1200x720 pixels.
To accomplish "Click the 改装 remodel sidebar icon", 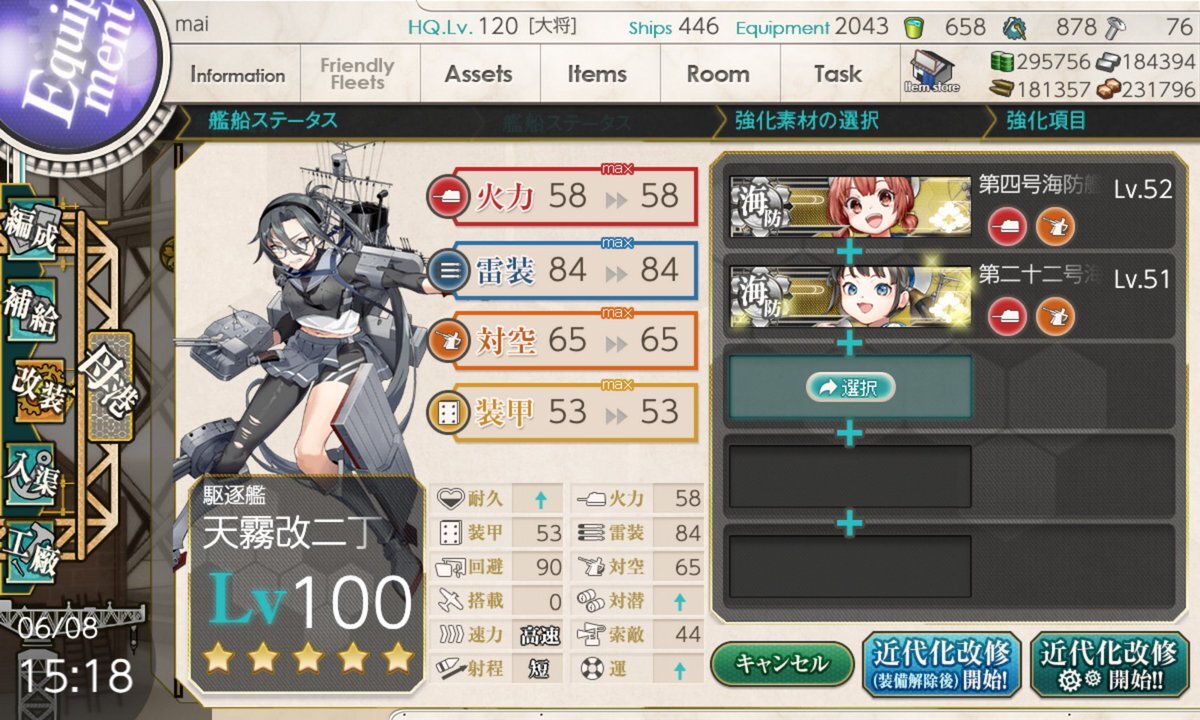I will click(x=38, y=393).
